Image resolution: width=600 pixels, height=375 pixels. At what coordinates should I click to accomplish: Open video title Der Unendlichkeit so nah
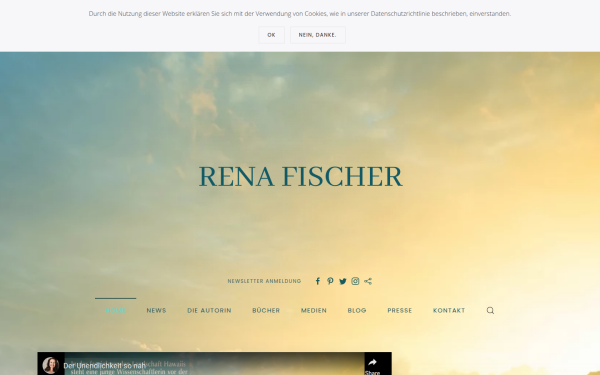104,366
